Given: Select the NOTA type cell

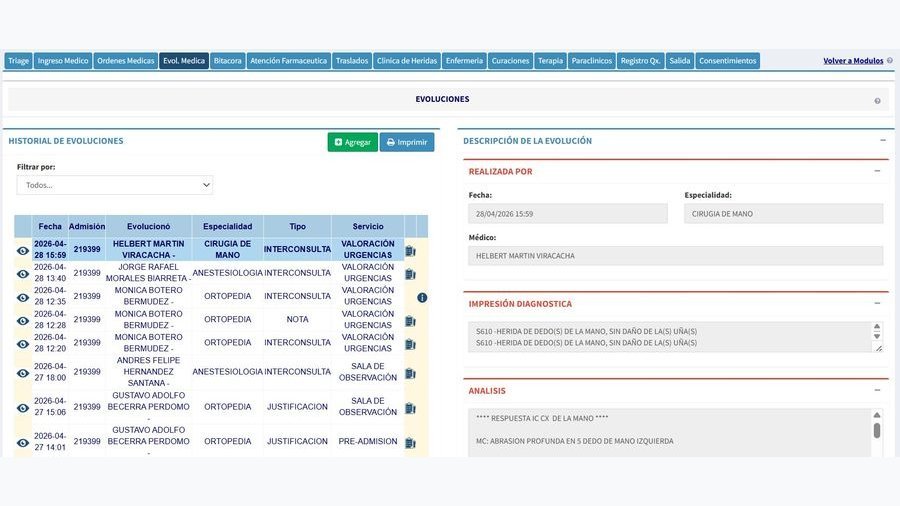Looking at the screenshot, I should 297,320.
